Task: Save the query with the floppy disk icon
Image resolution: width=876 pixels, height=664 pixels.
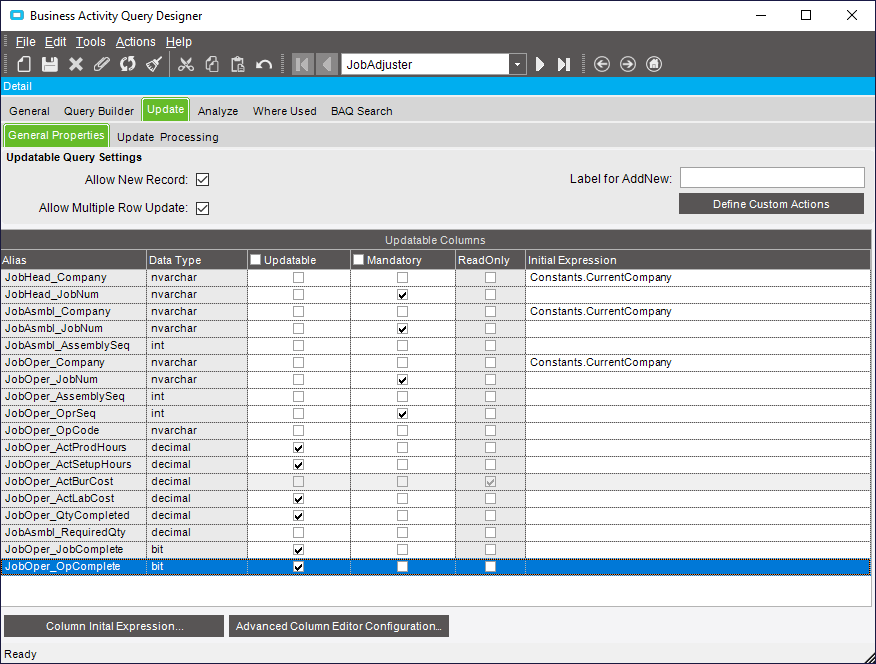Action: click(49, 64)
